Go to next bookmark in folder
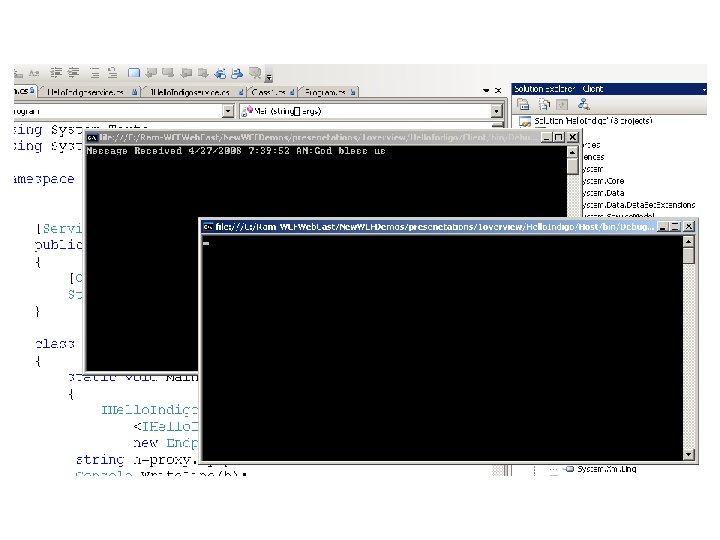This screenshot has height=540, width=720. [x=203, y=73]
